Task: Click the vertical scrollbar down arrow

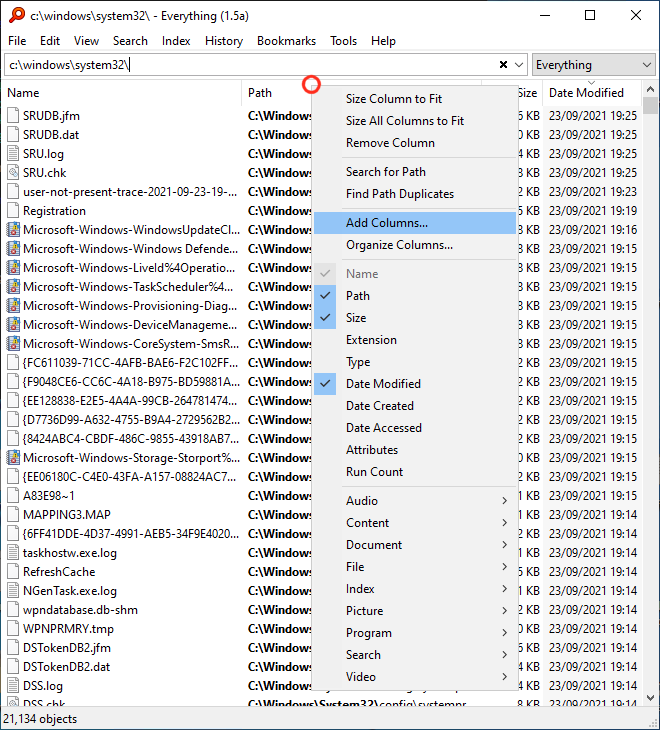Action: [651, 698]
